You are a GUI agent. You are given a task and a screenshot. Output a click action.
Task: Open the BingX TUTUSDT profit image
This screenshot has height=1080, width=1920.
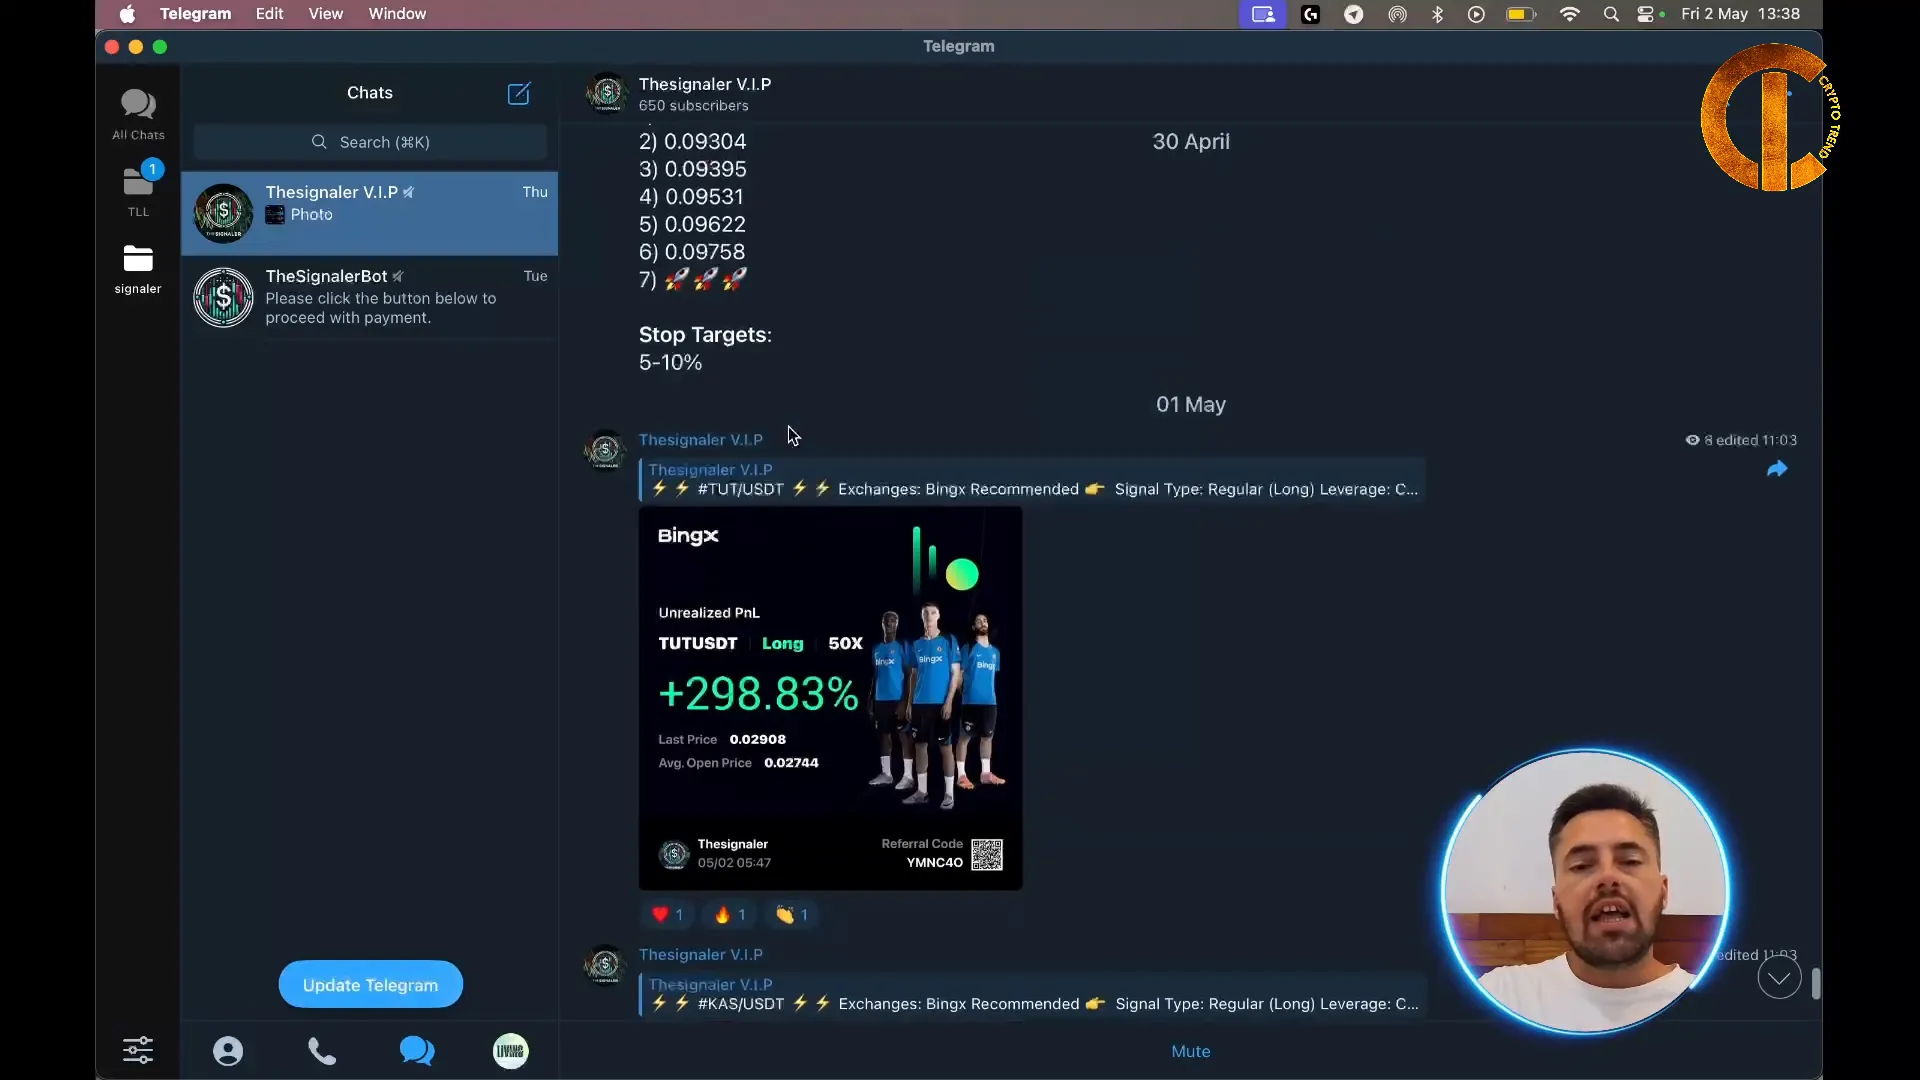pyautogui.click(x=830, y=698)
